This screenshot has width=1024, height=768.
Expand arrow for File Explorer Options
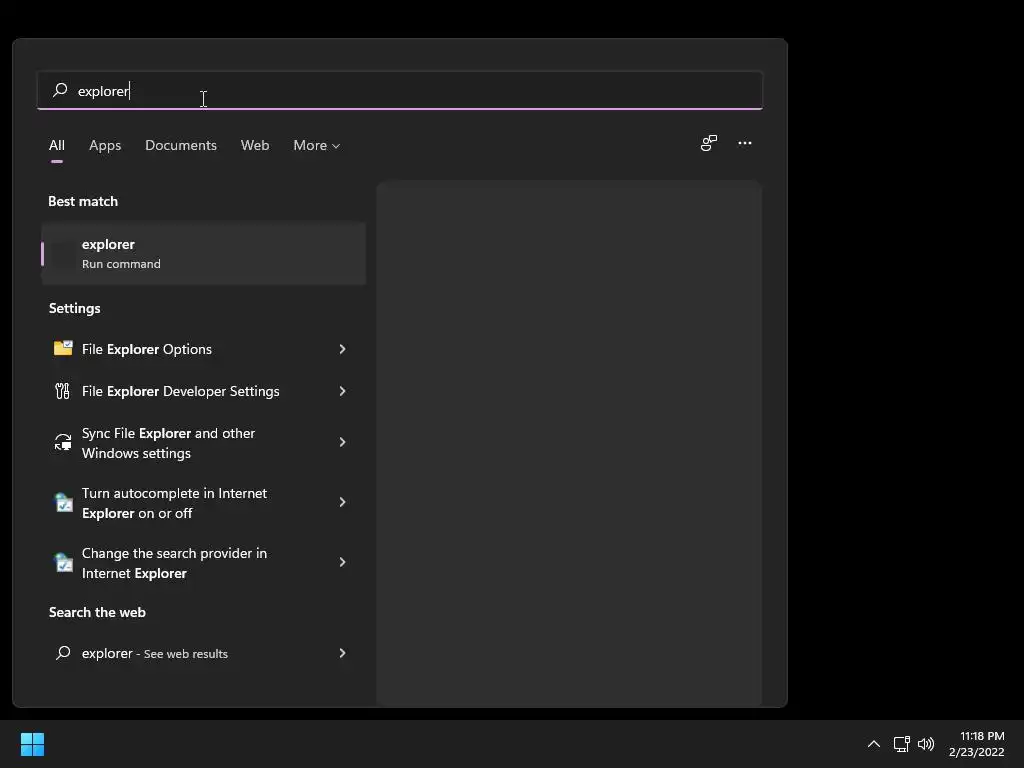[342, 349]
